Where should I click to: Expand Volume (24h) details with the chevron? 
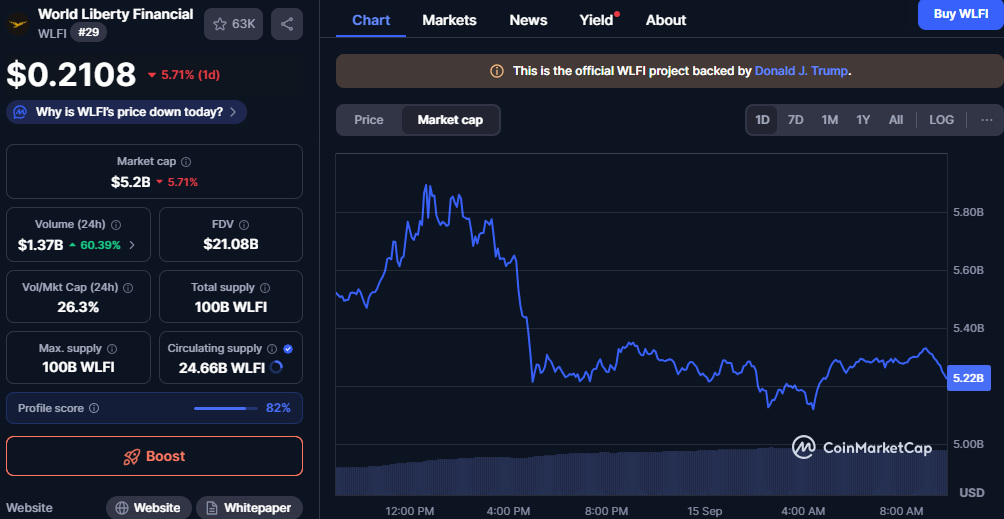(x=132, y=244)
